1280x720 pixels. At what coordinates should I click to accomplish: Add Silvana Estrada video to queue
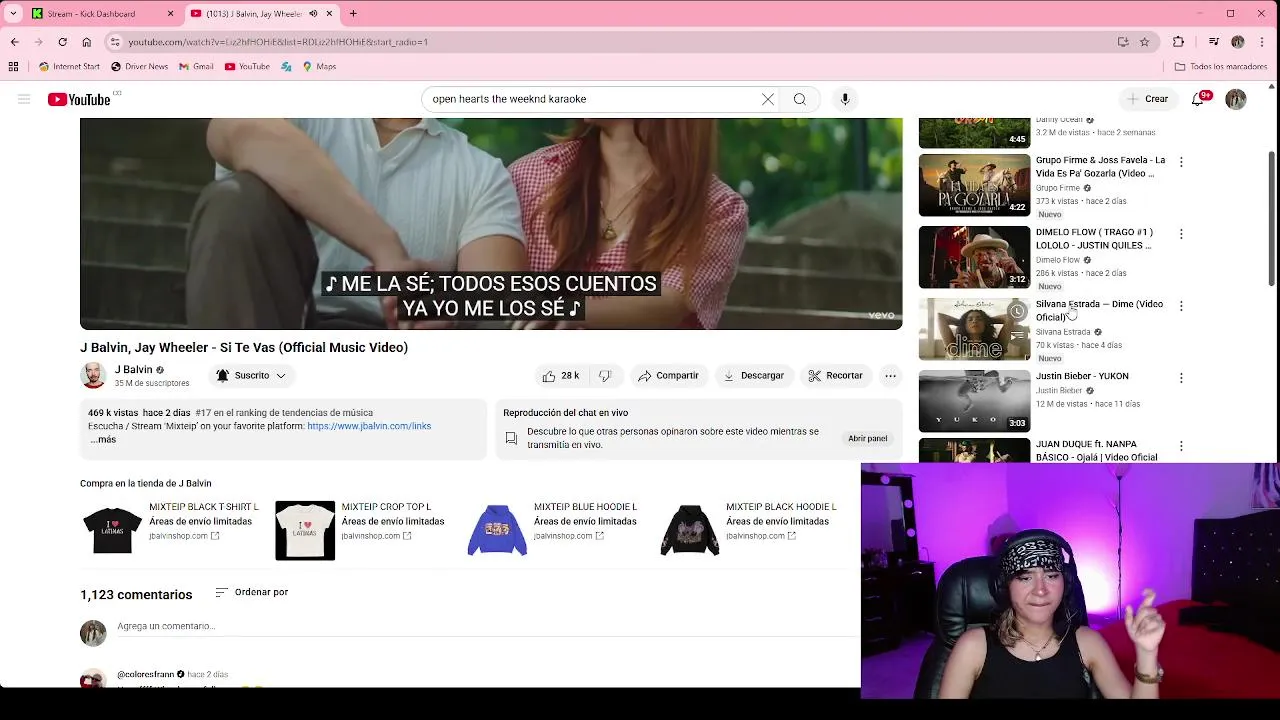pos(1017,335)
